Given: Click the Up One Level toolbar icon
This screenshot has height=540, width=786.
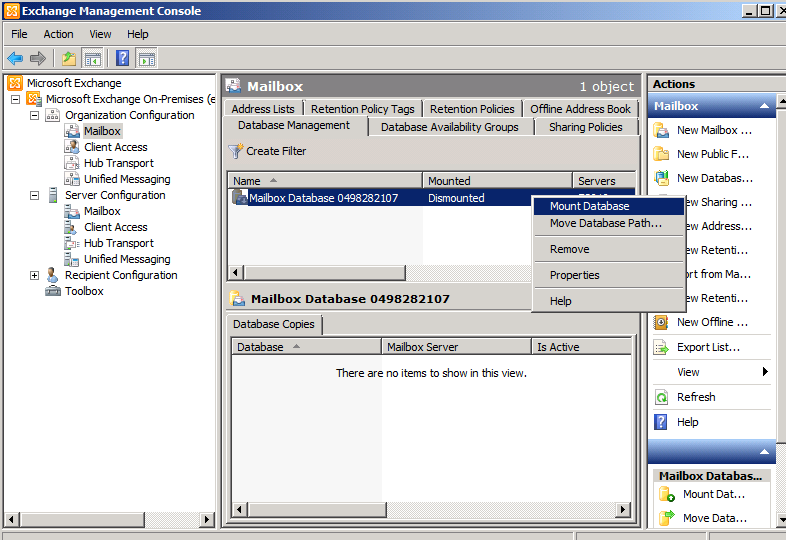Looking at the screenshot, I should click(68, 59).
